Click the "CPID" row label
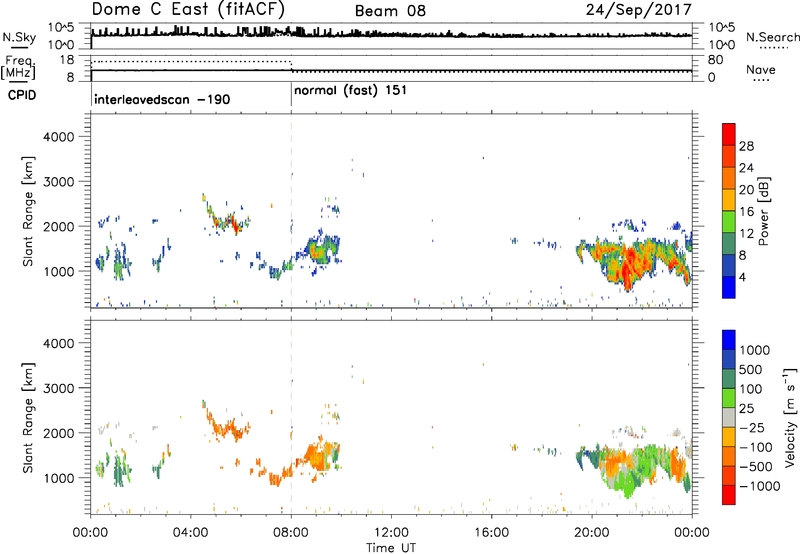The width and height of the screenshot is (800, 554). click(22, 95)
